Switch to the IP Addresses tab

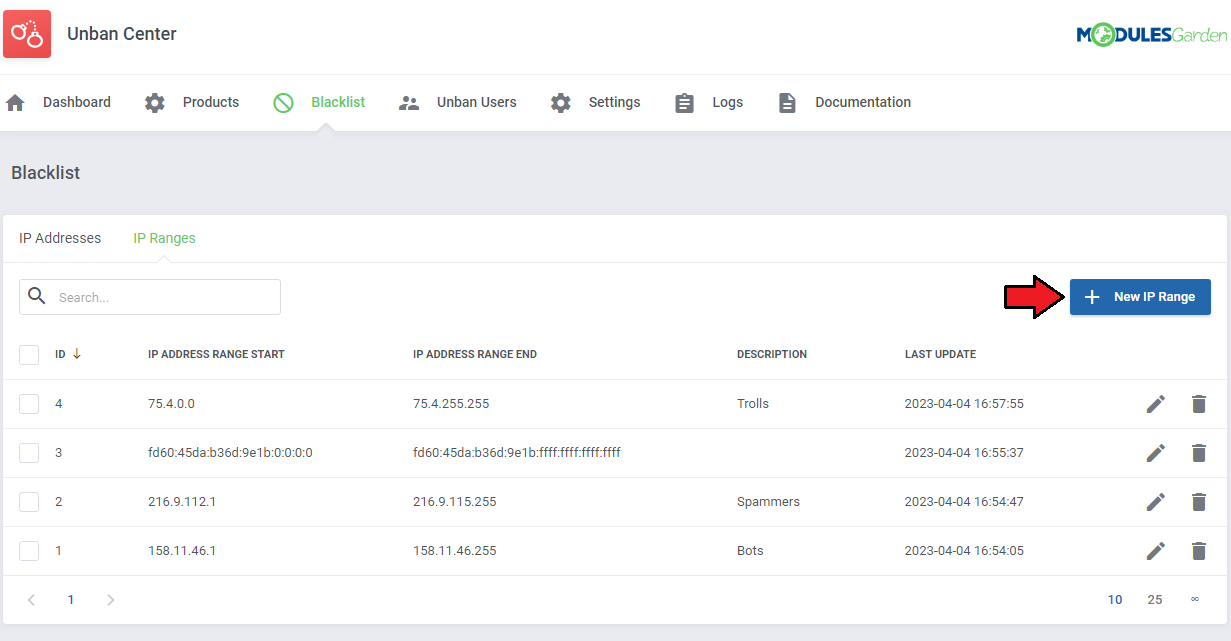click(60, 238)
